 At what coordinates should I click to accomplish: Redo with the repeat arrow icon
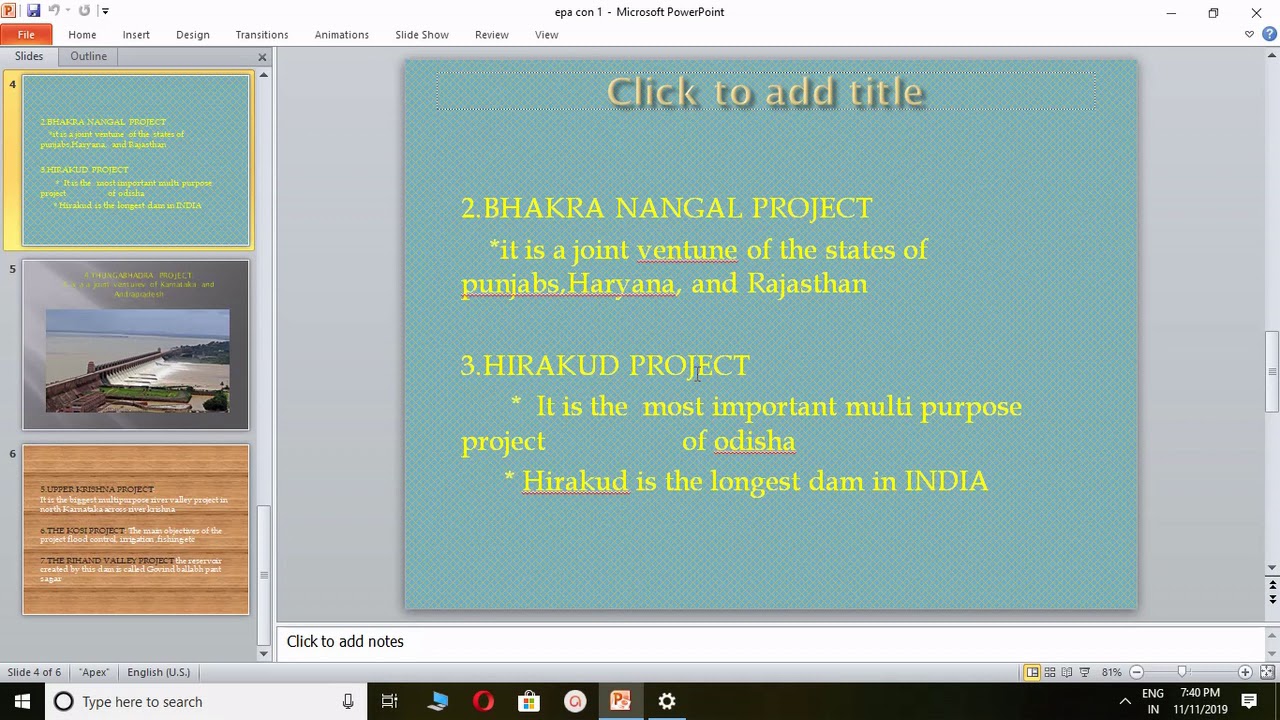click(x=84, y=11)
